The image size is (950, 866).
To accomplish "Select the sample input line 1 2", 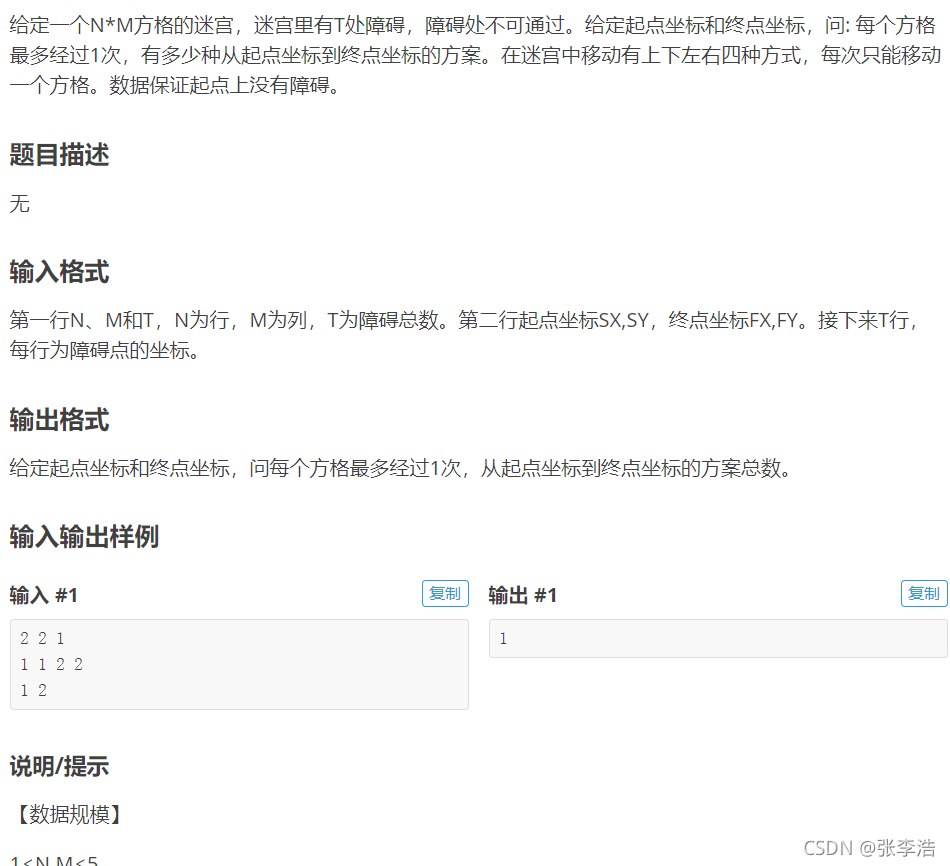I will point(31,690).
